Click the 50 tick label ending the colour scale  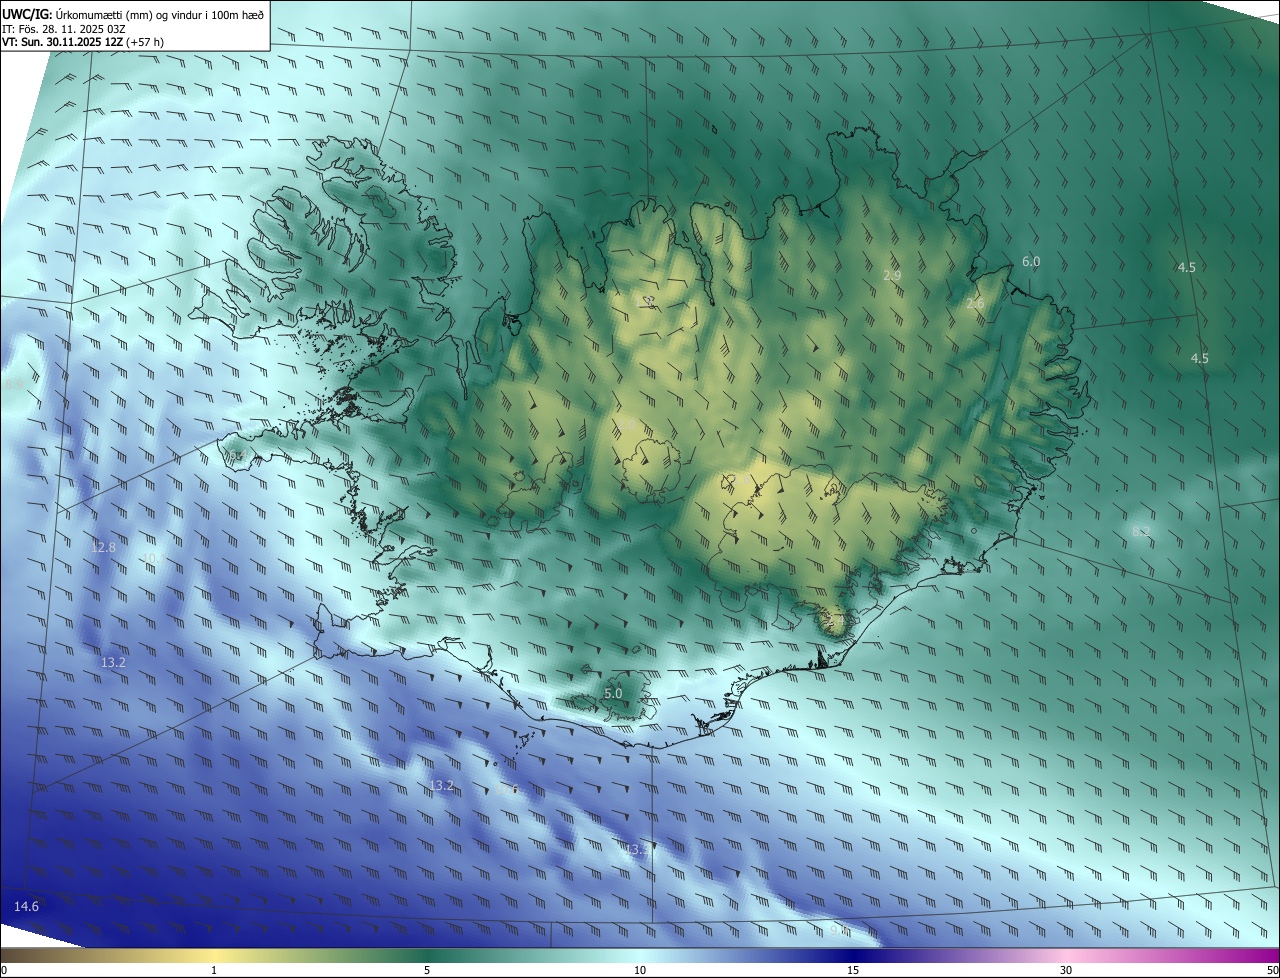pyautogui.click(x=1272, y=970)
